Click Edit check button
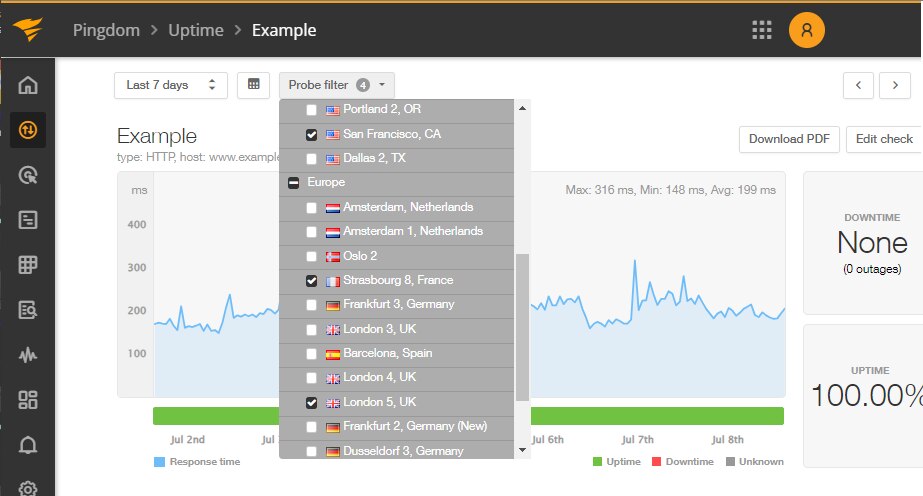This screenshot has height=496, width=923. [884, 139]
